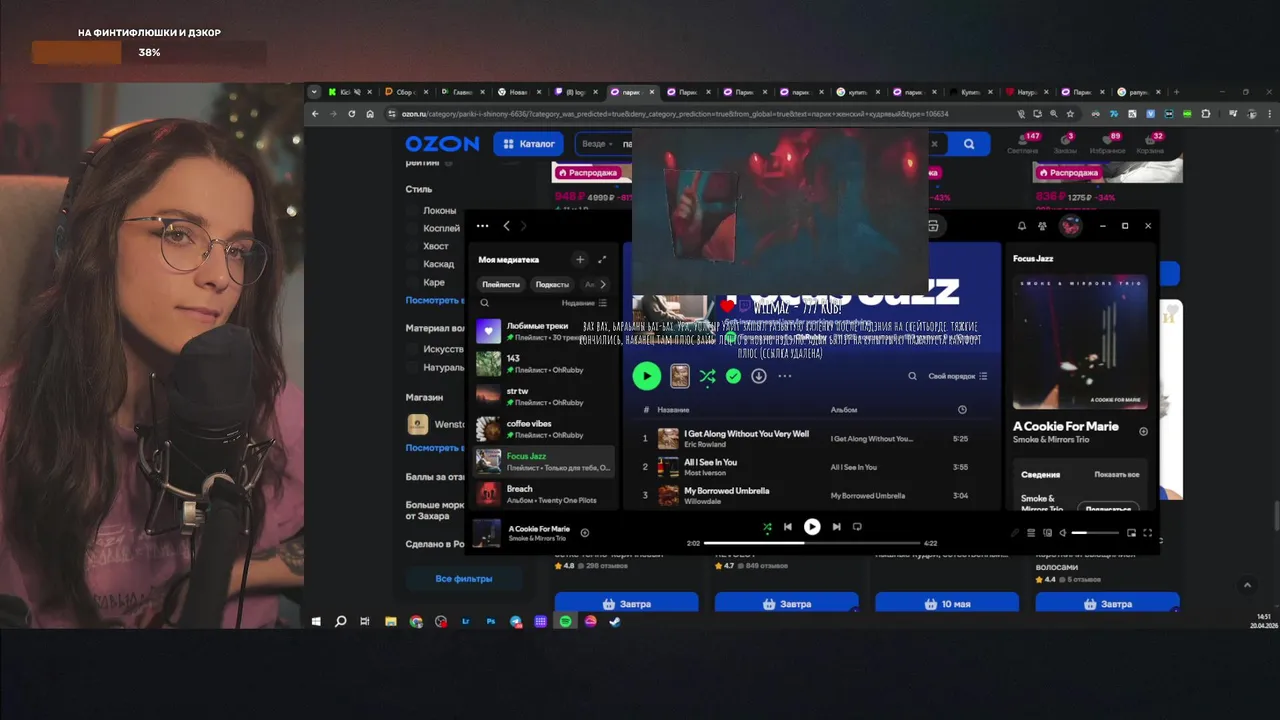
Task: Click the plus icon in Моя медиатека
Action: click(580, 259)
